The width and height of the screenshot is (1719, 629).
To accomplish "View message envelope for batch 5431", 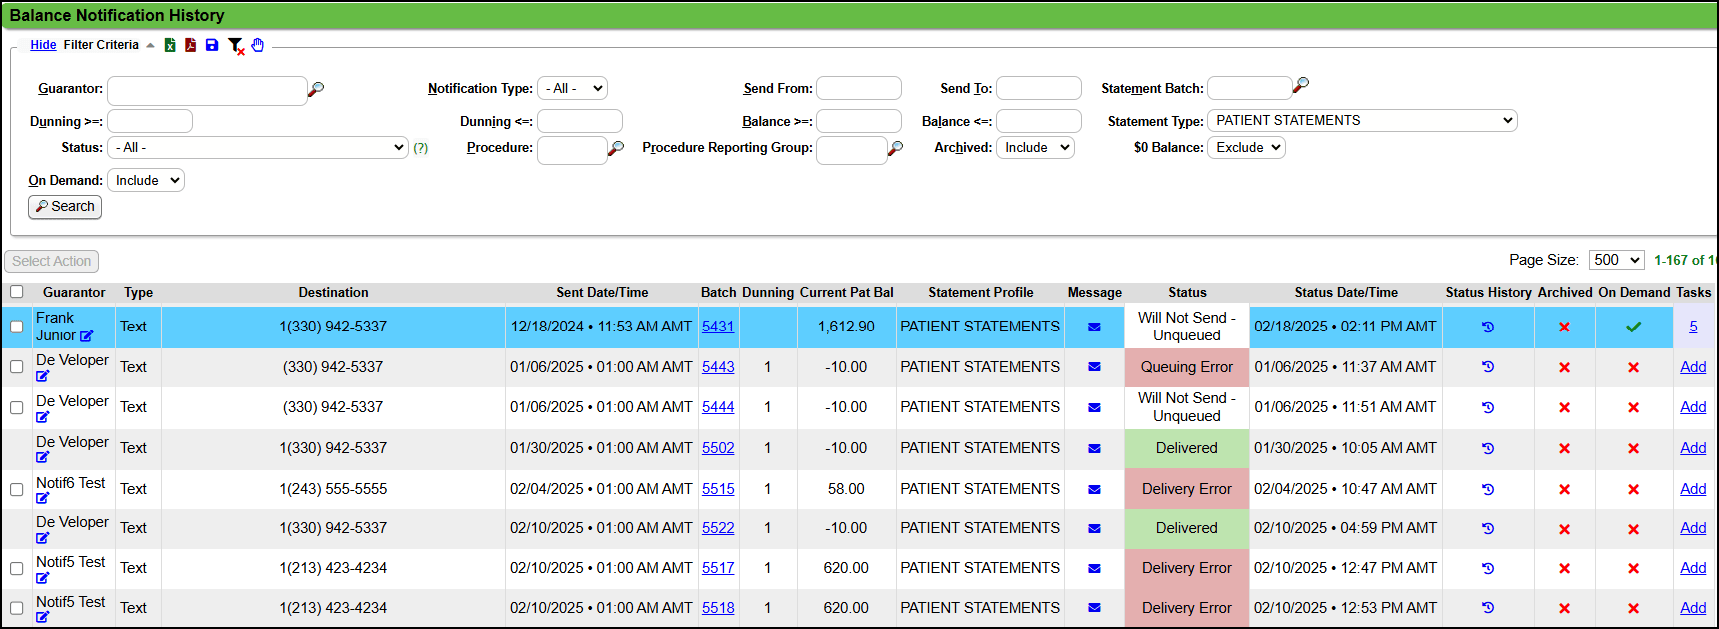I will pyautogui.click(x=1094, y=327).
